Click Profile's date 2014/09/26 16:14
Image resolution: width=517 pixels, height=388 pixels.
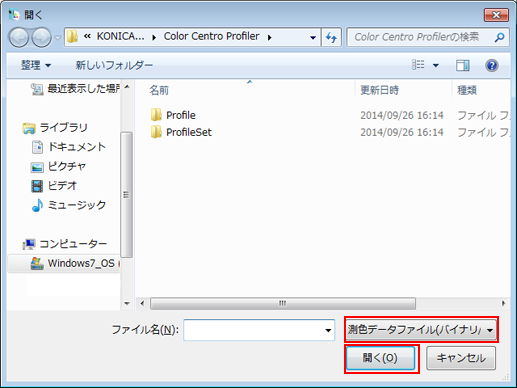402,115
